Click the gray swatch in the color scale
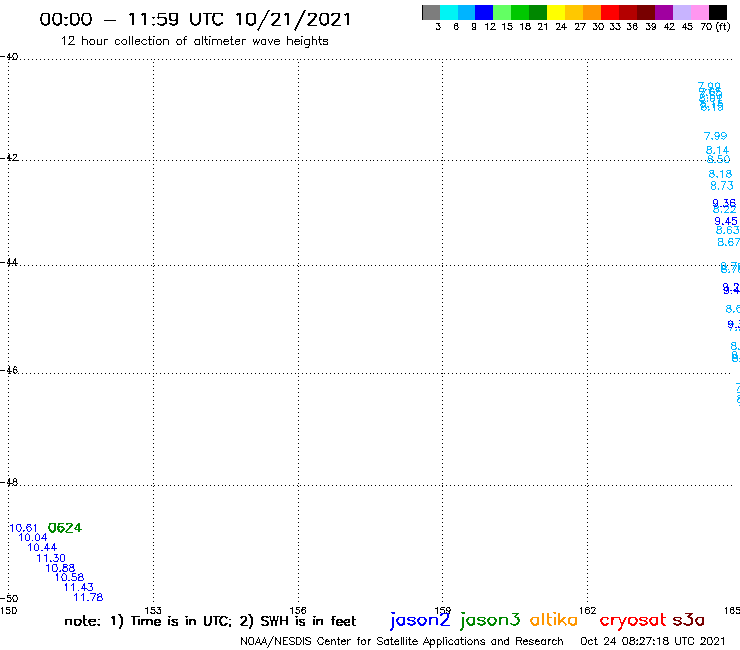Viewport: 740px width, 650px height. pos(431,12)
